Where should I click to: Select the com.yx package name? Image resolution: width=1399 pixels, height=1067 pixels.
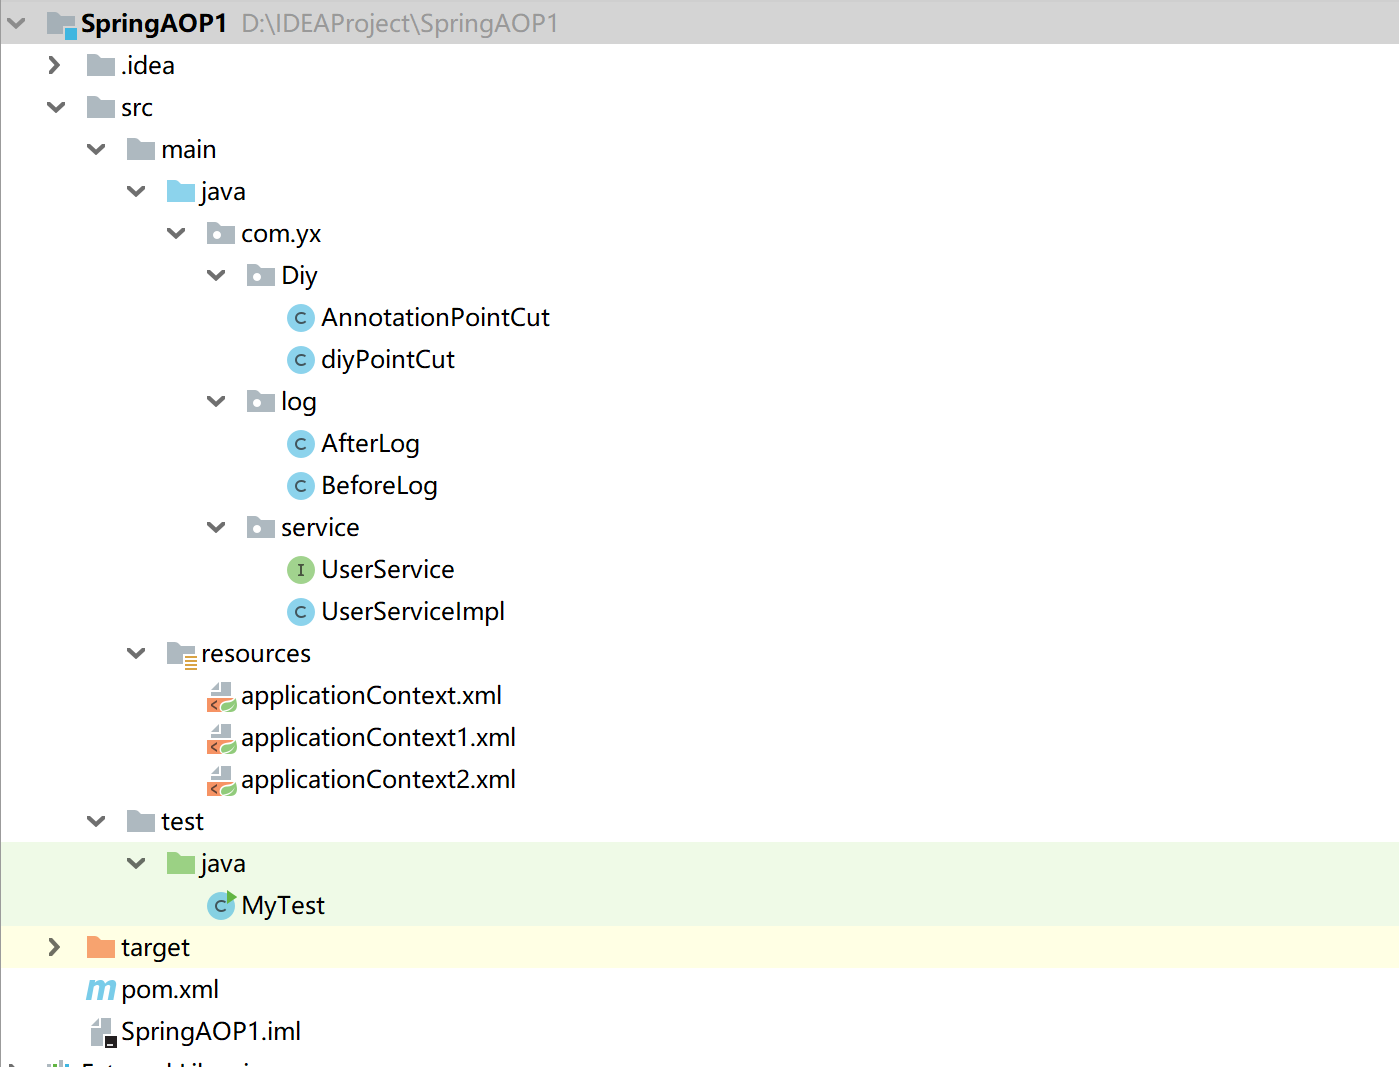(281, 234)
